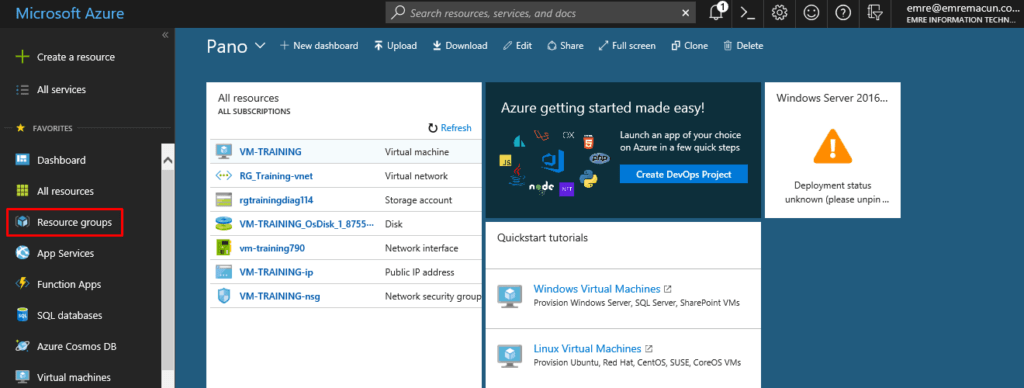Click the SQL databases icon

pyautogui.click(x=23, y=315)
